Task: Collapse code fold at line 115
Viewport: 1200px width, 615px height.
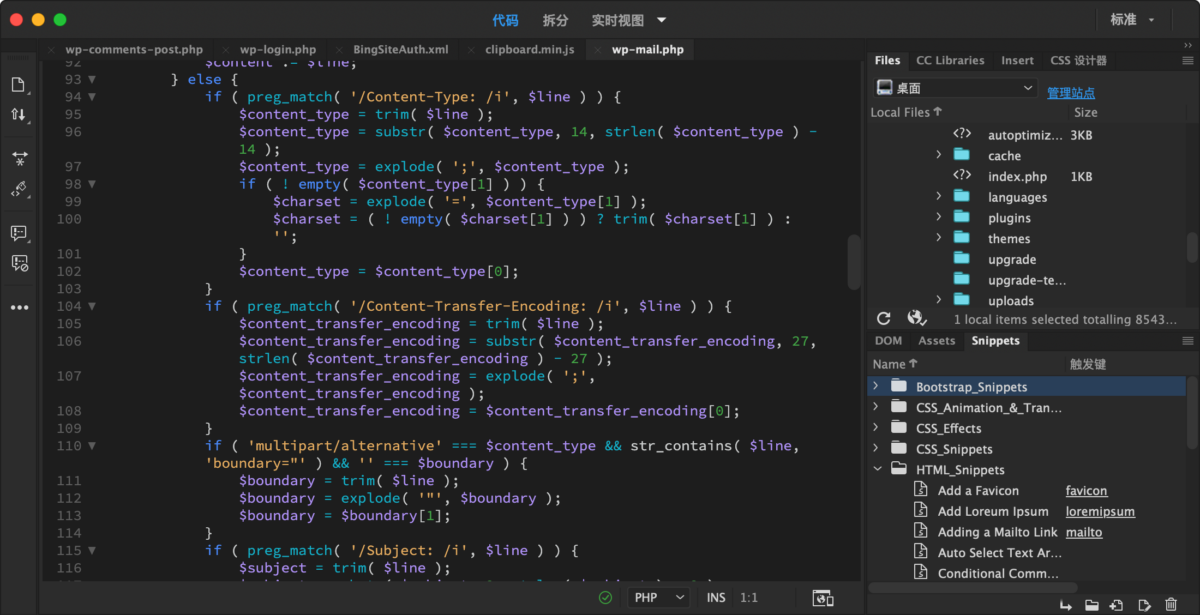Action: click(92, 551)
